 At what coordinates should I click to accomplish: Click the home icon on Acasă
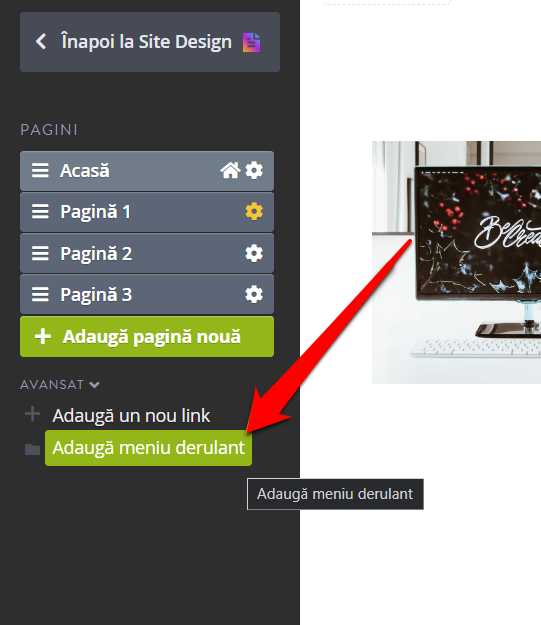click(x=230, y=171)
